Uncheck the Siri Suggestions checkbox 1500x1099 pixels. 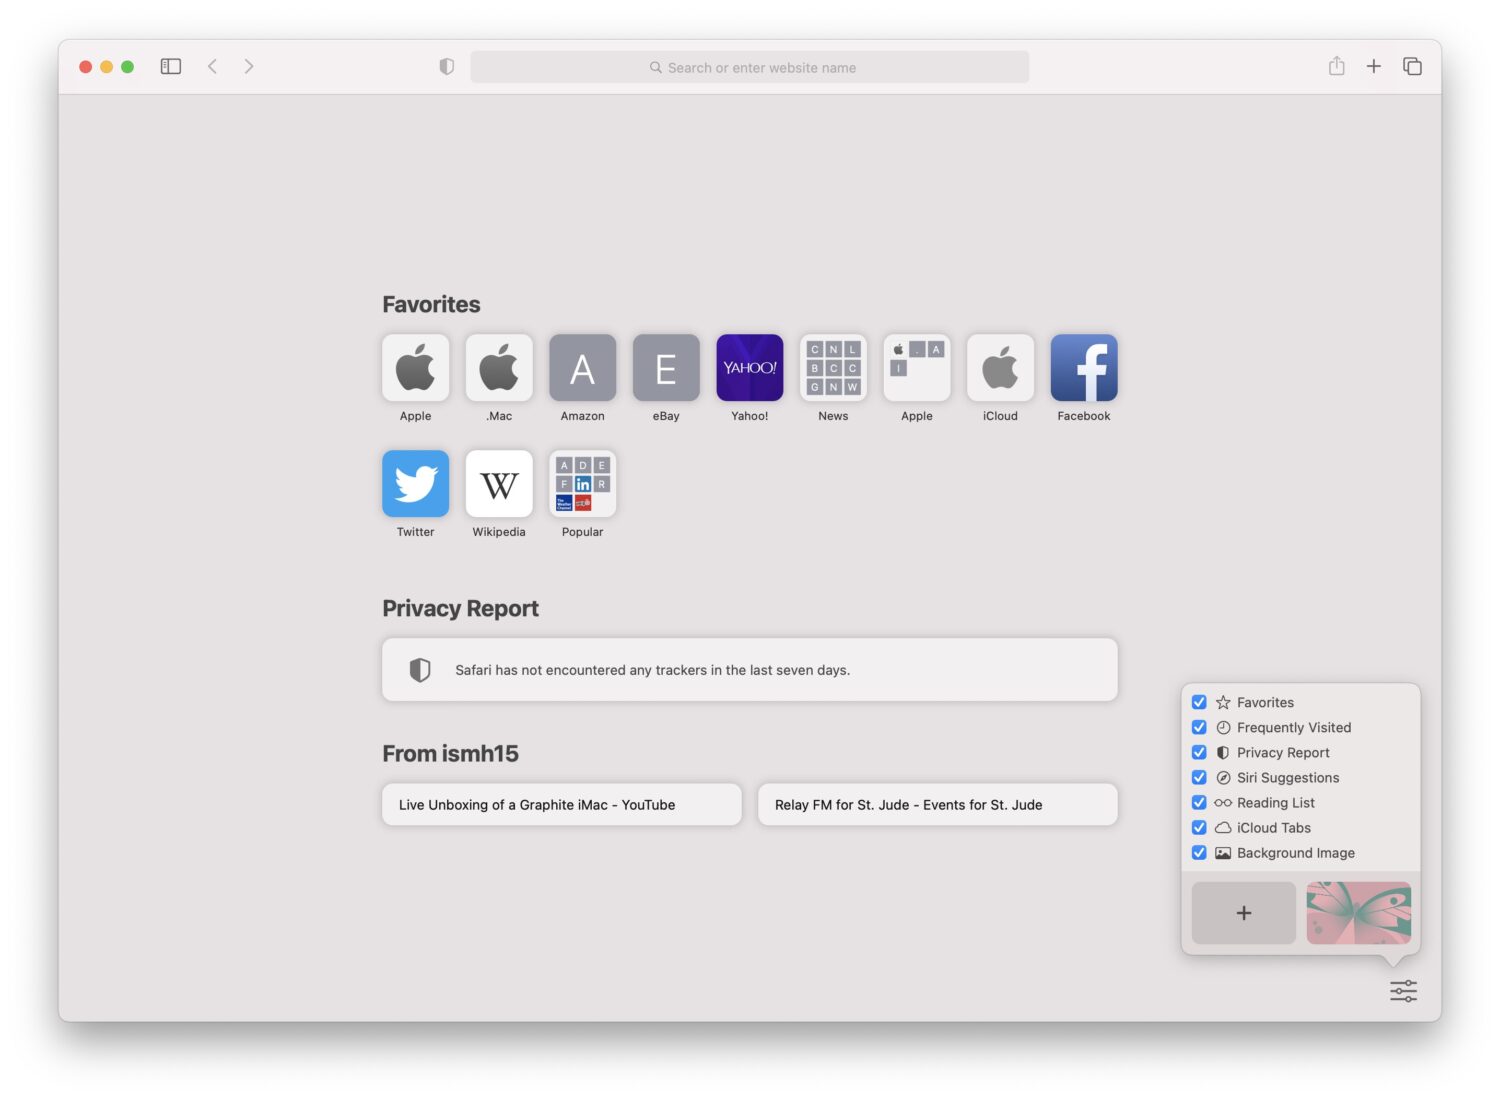click(1199, 777)
